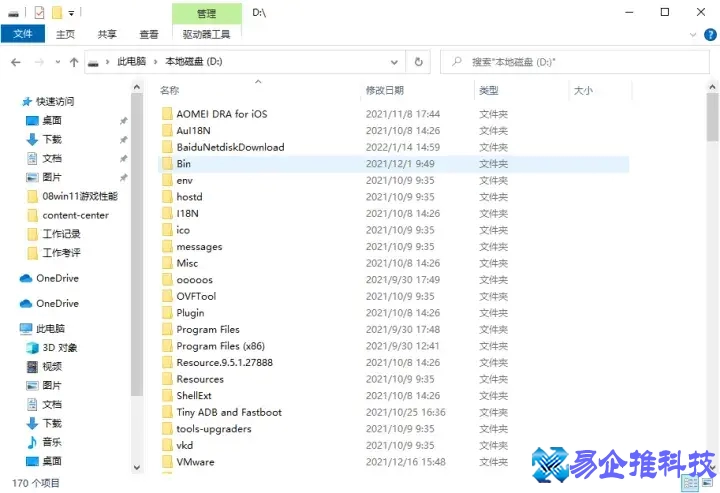
Task: Open the 08win11游戏性能 folder in sidebar
Action: pyautogui.click(x=80, y=196)
